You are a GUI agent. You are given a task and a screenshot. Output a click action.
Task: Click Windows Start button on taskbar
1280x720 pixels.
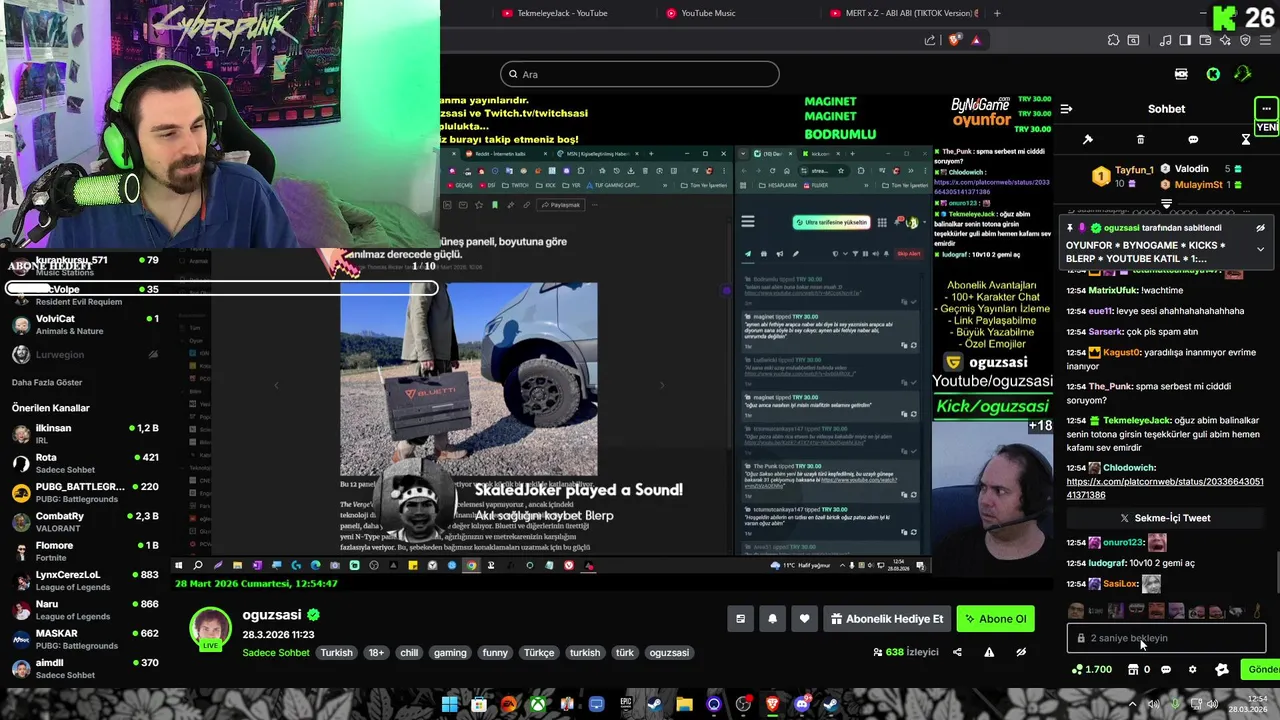point(450,705)
